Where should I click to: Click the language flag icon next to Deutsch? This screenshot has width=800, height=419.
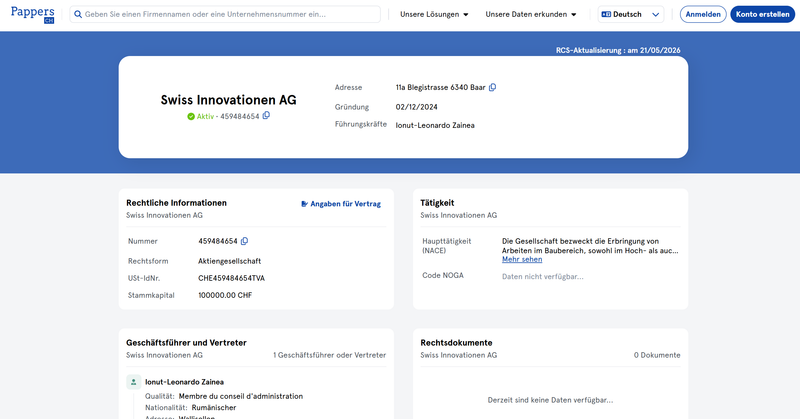pyautogui.click(x=606, y=14)
